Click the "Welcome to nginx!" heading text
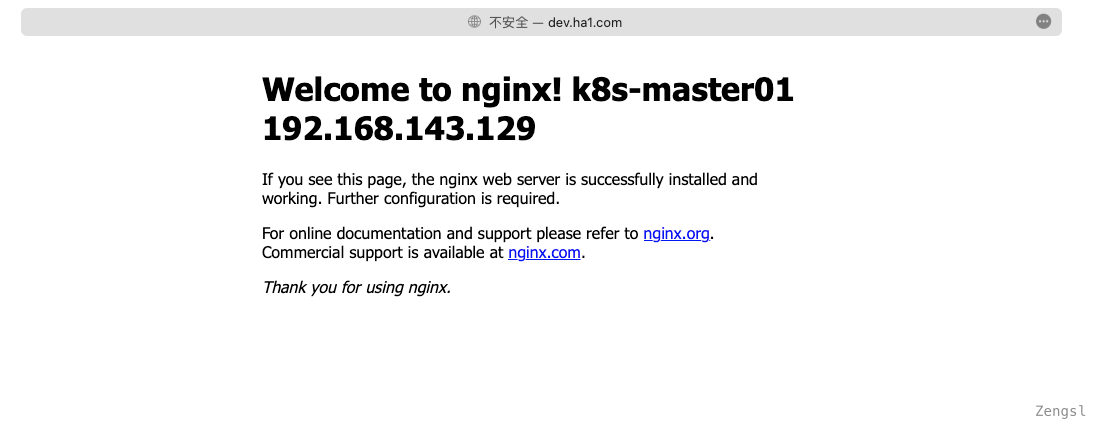 (x=412, y=90)
